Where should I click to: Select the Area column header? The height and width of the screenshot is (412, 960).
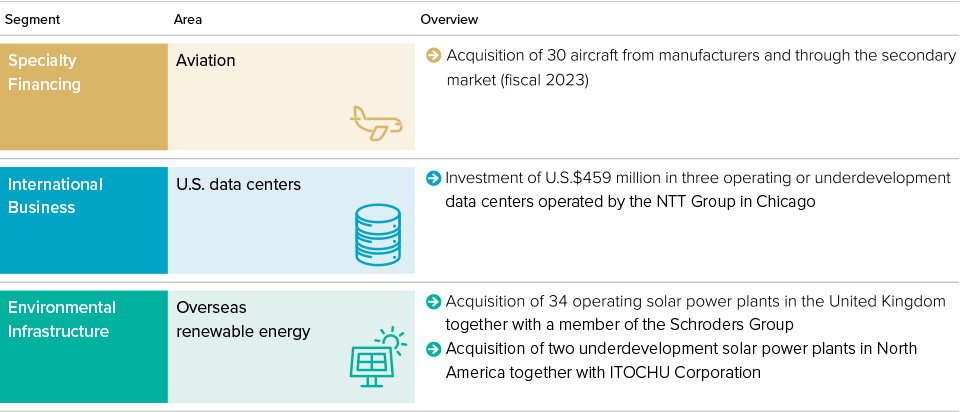tap(188, 20)
